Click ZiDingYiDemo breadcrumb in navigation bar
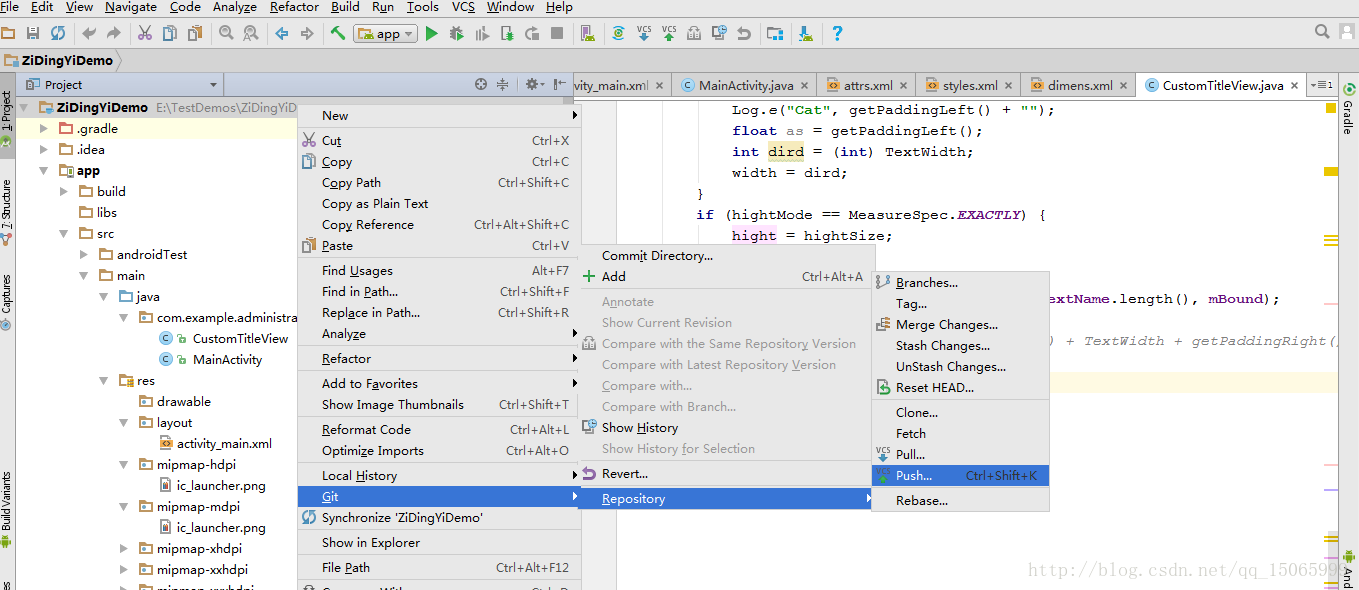This screenshot has height=590, width=1359. (67, 60)
